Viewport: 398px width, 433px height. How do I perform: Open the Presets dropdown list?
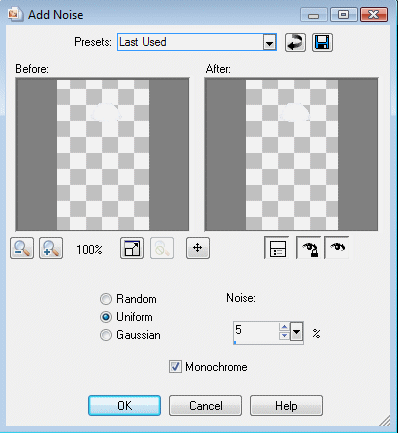pyautogui.click(x=269, y=42)
